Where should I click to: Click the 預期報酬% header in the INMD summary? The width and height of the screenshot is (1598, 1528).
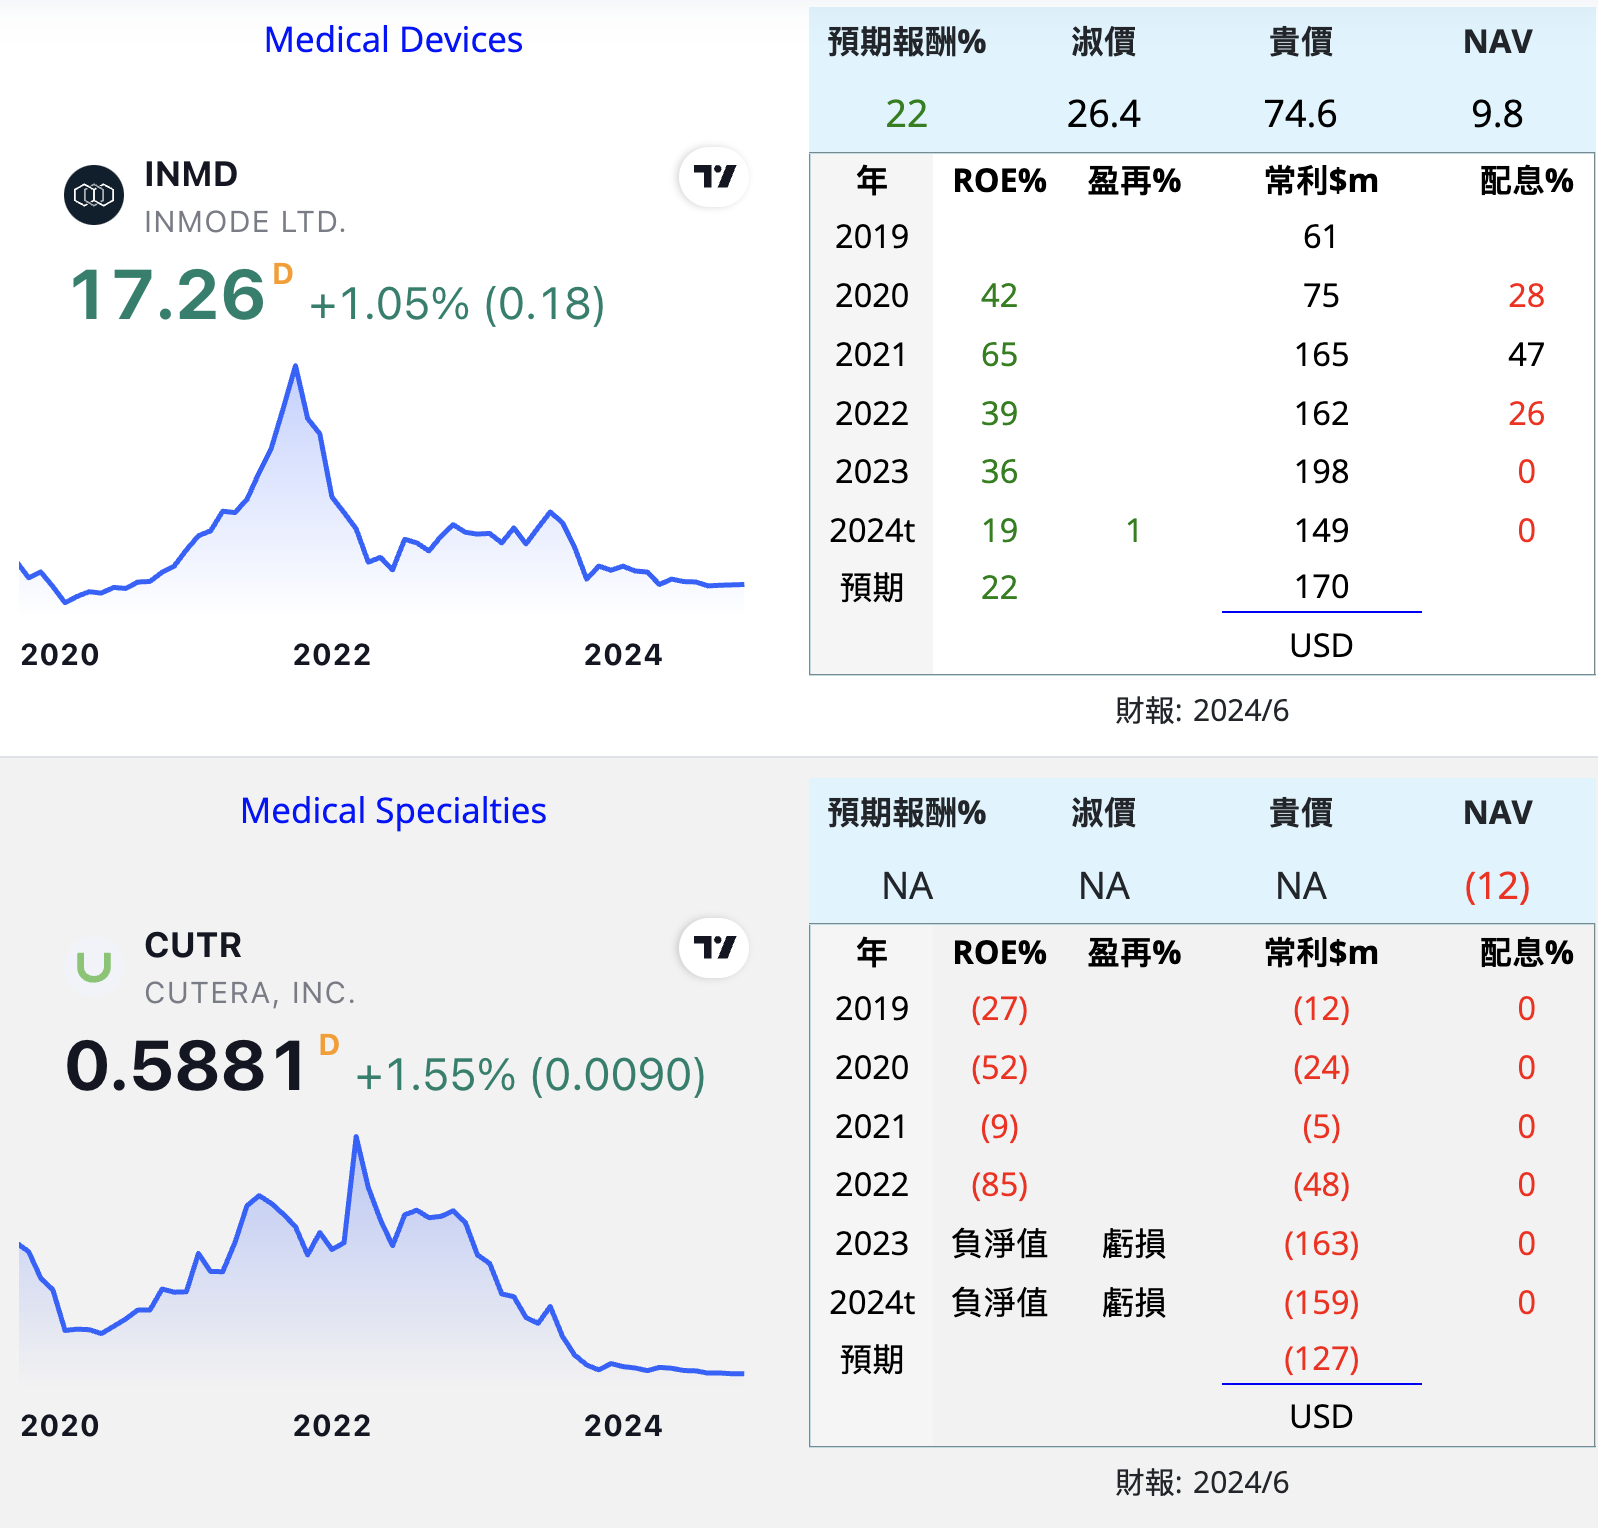point(907,42)
